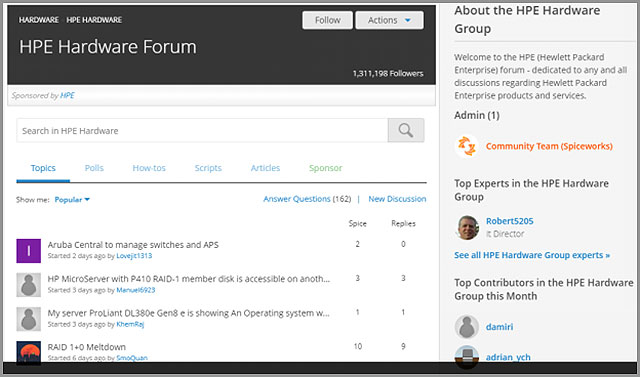Screen dimensions: 640x377
Task: View KhemRaj's user profile
Action: 130,324
